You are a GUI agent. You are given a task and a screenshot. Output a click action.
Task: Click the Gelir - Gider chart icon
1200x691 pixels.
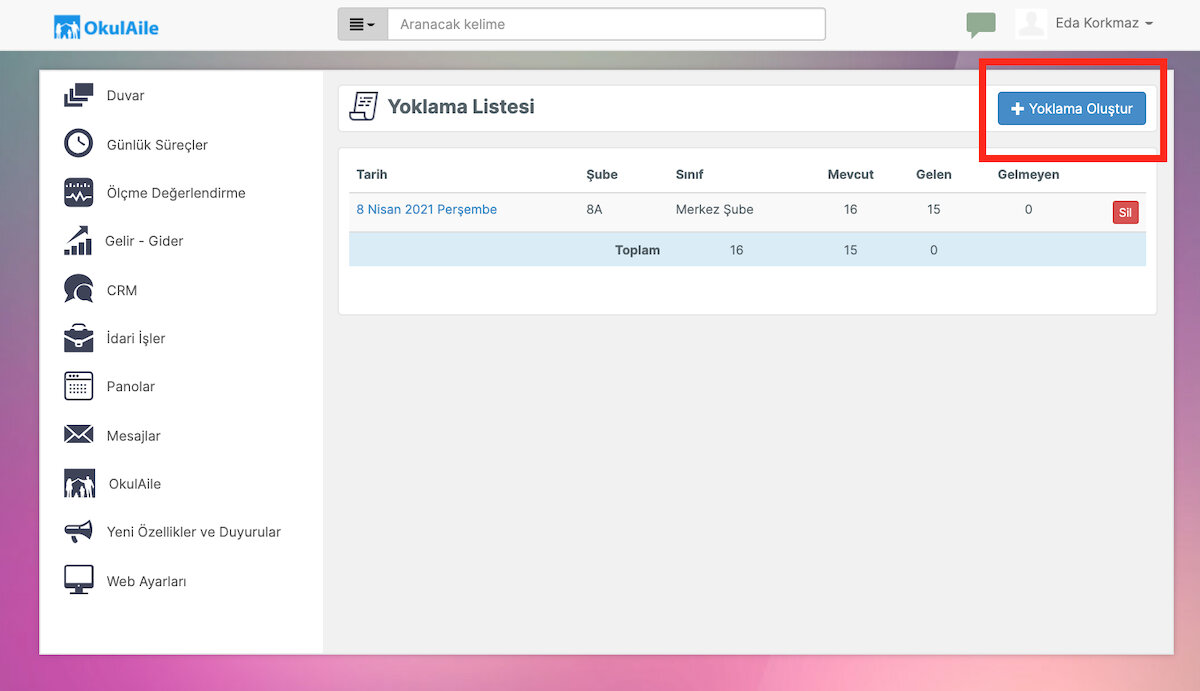point(77,240)
